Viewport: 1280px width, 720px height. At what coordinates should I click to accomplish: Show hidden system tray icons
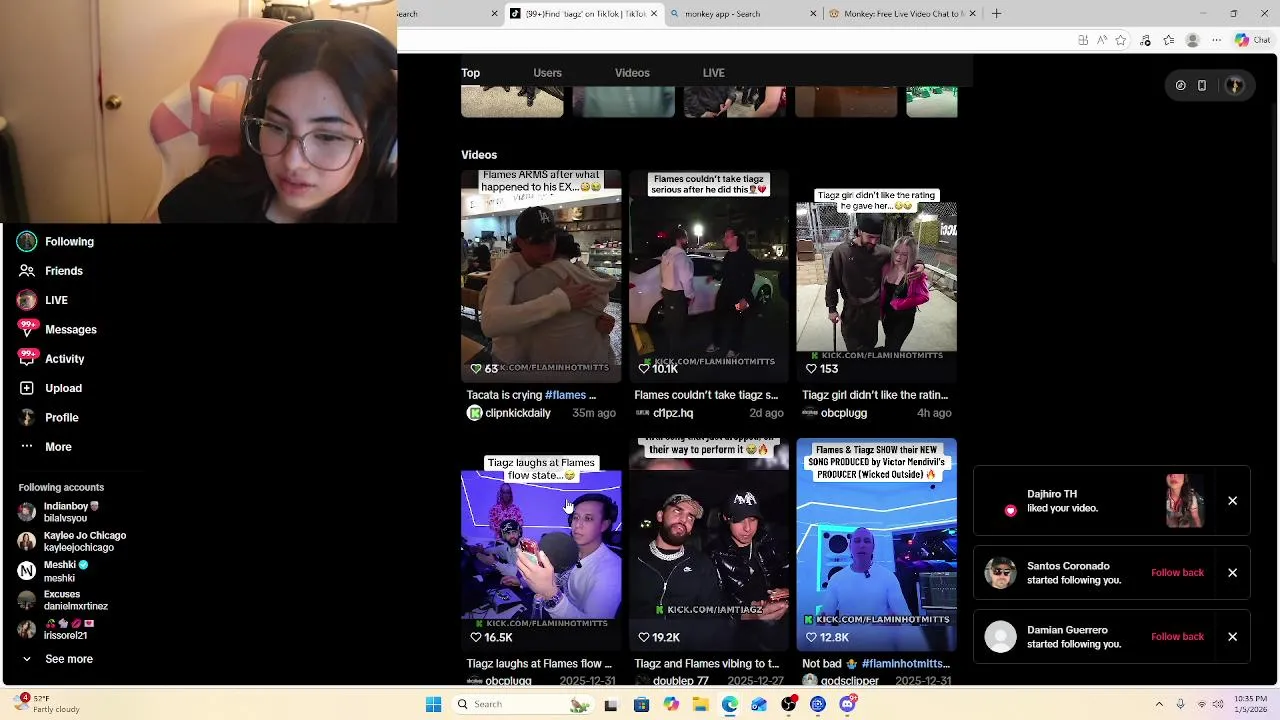pos(1159,704)
